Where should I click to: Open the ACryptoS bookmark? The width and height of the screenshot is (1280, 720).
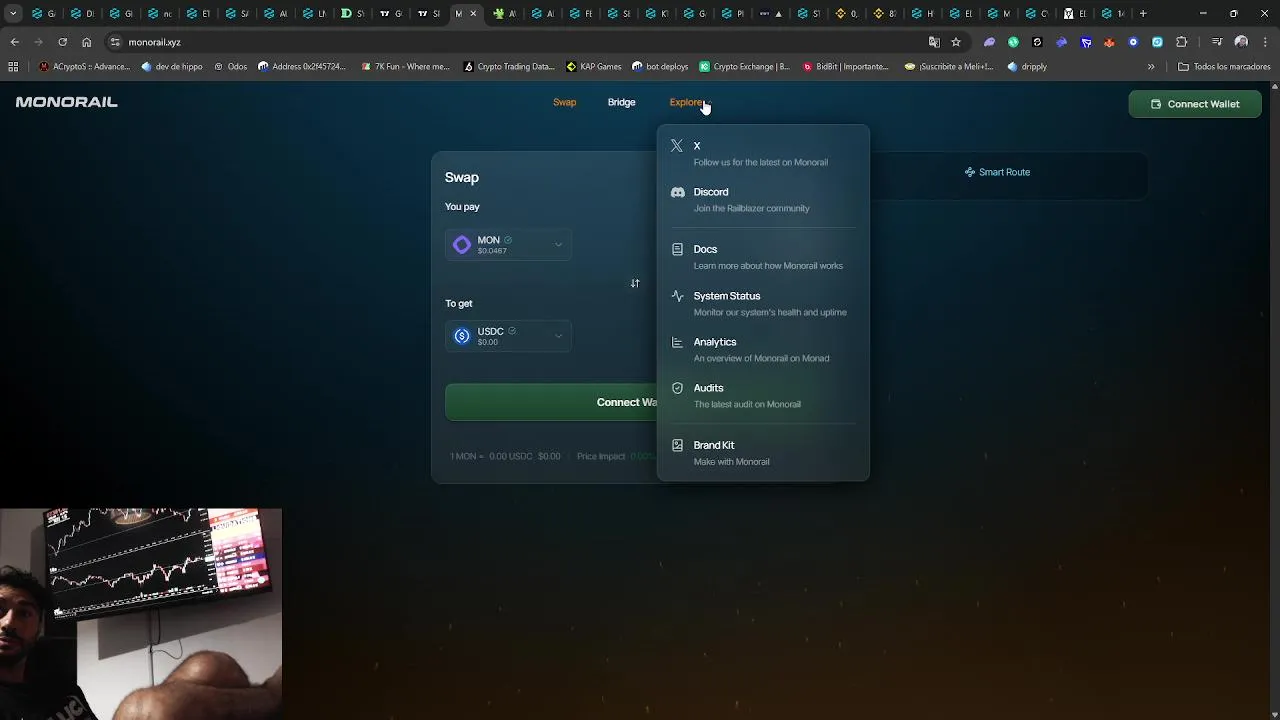(x=84, y=67)
